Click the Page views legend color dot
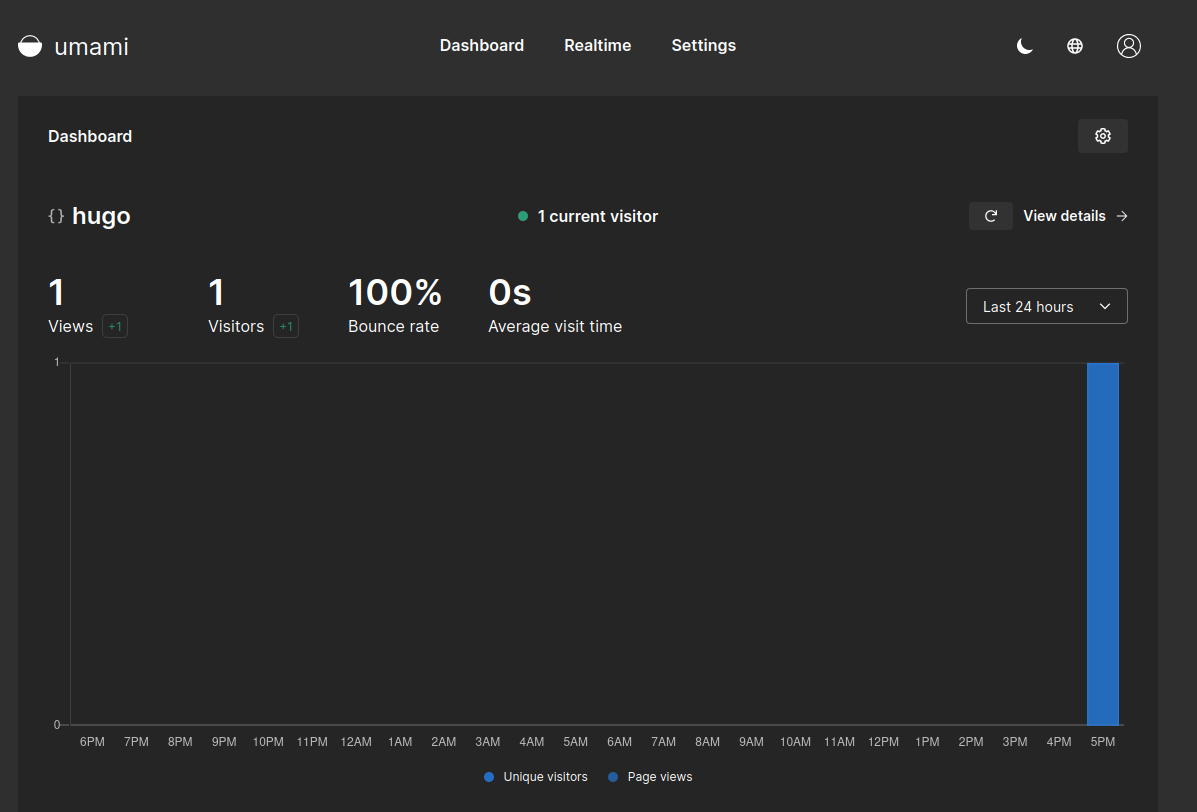The width and height of the screenshot is (1197, 812). 613,777
